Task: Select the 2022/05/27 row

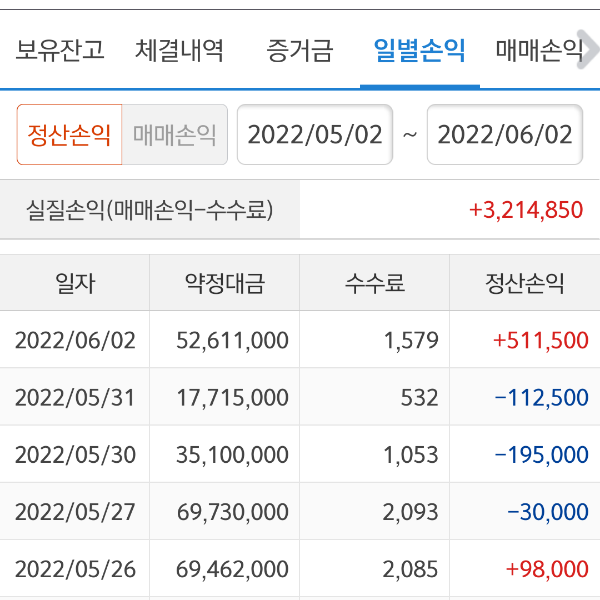Action: 75,512
